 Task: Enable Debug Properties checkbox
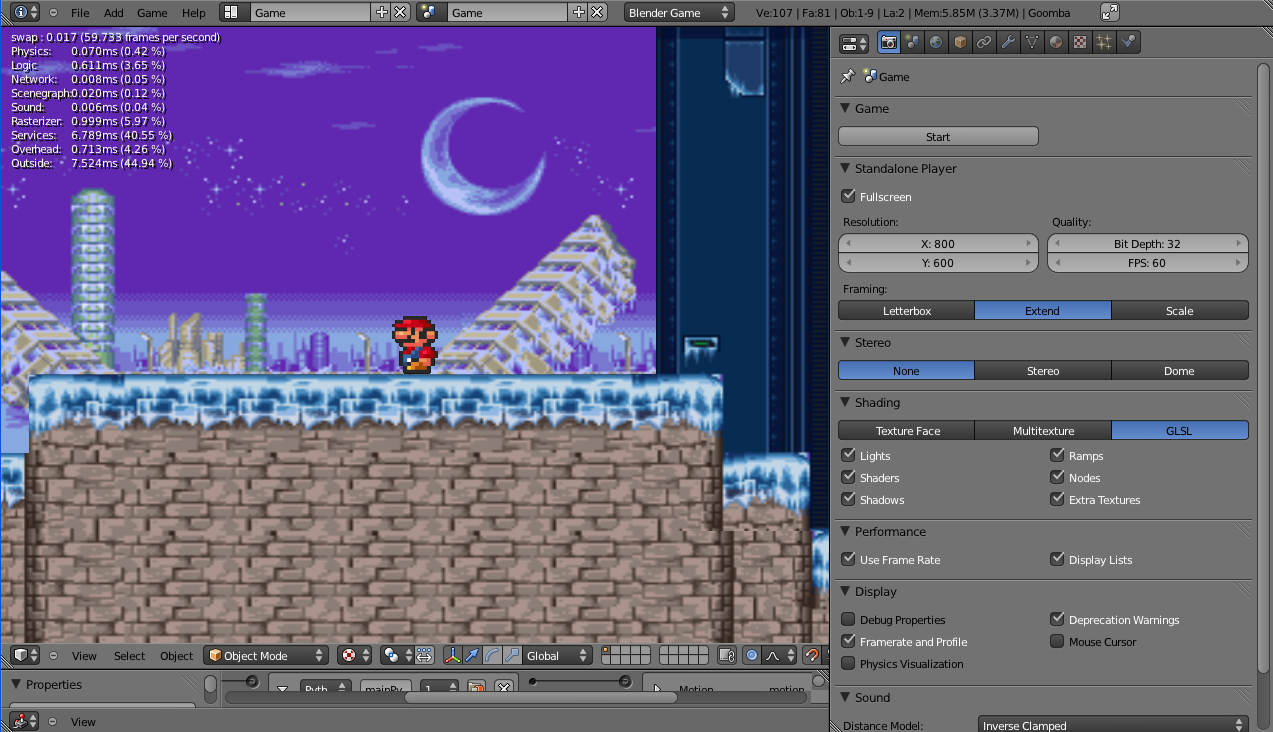(849, 619)
